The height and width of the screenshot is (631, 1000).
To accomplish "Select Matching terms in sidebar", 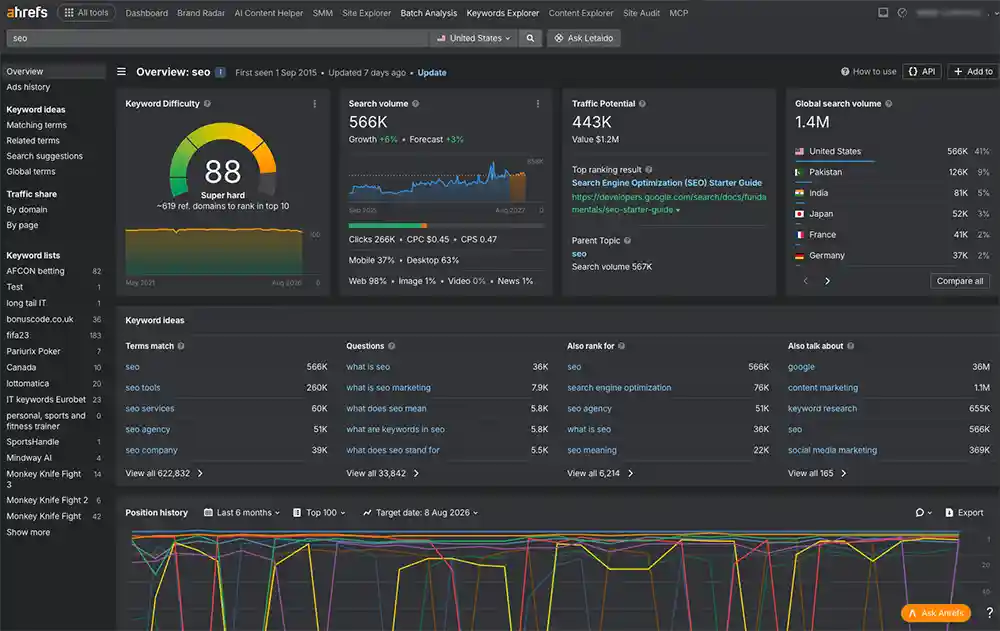I will point(36,125).
